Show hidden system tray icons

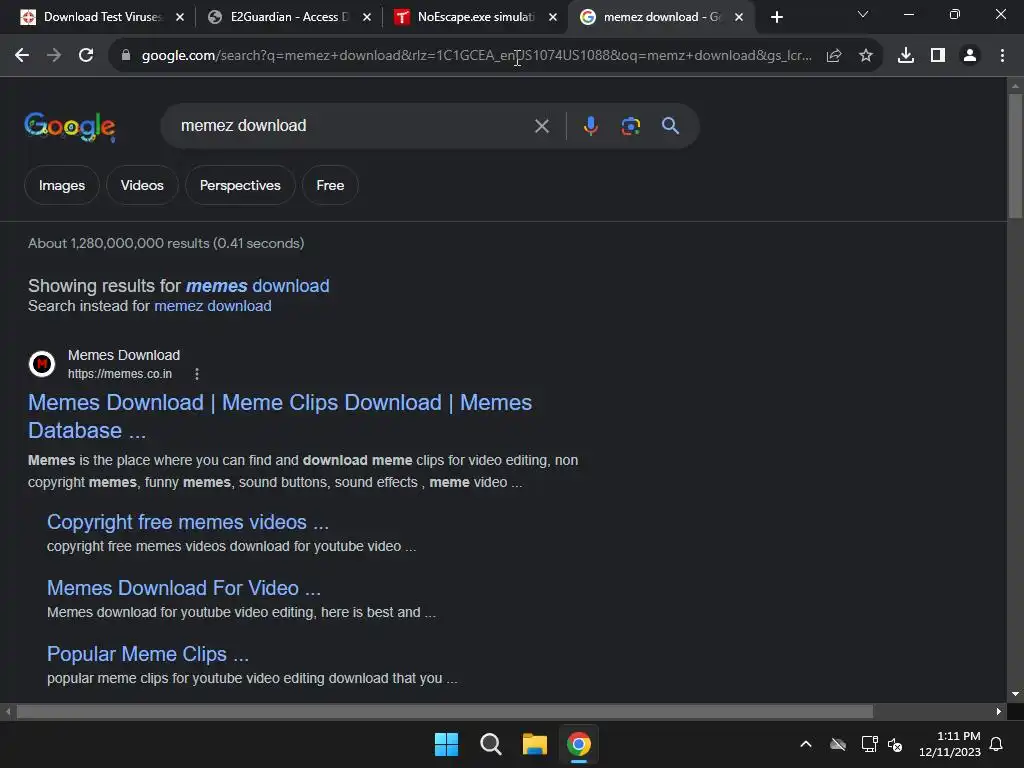pos(806,744)
